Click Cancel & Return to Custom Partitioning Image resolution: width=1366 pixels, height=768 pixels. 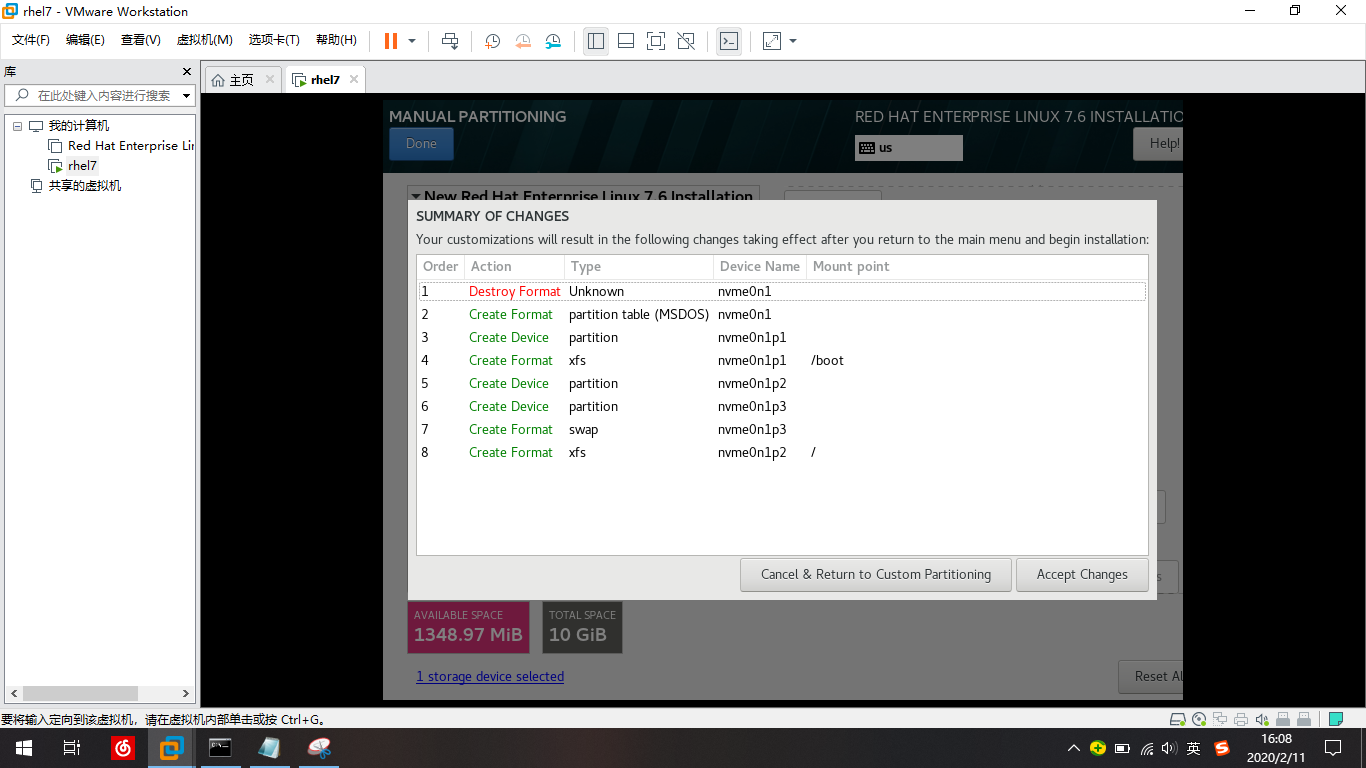(x=876, y=575)
